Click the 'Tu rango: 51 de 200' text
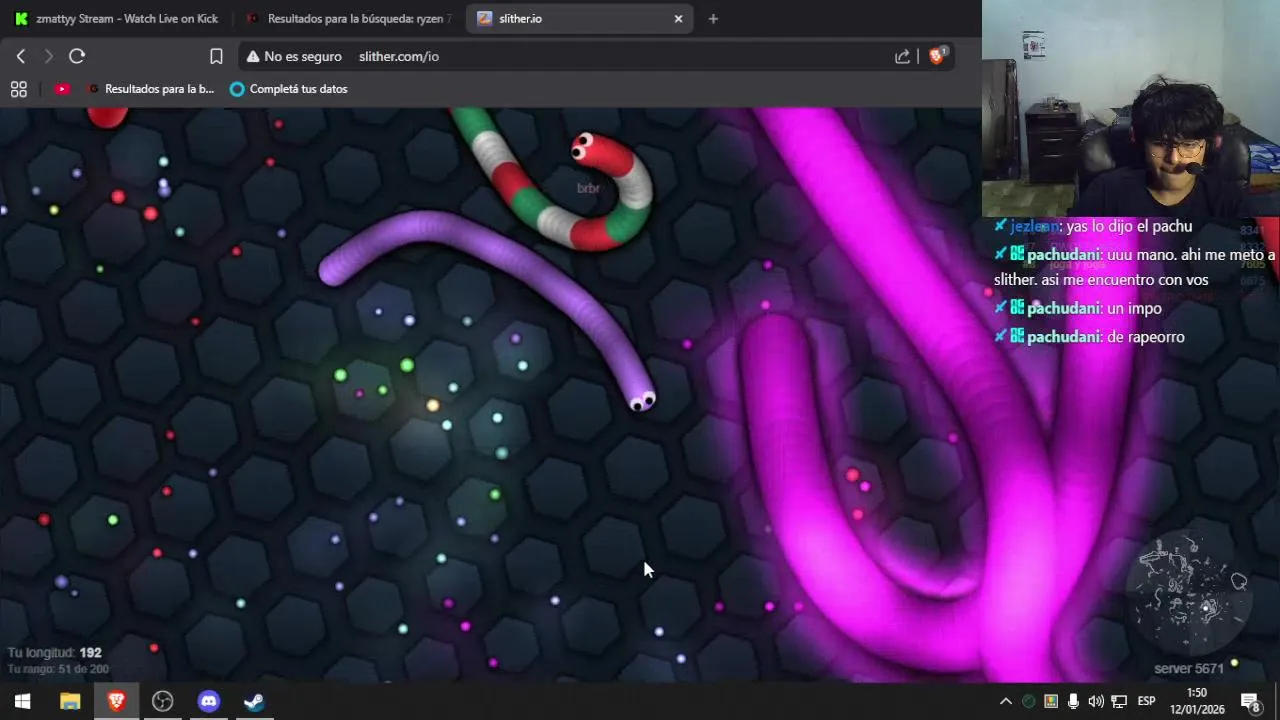Image resolution: width=1280 pixels, height=720 pixels. tap(58, 669)
